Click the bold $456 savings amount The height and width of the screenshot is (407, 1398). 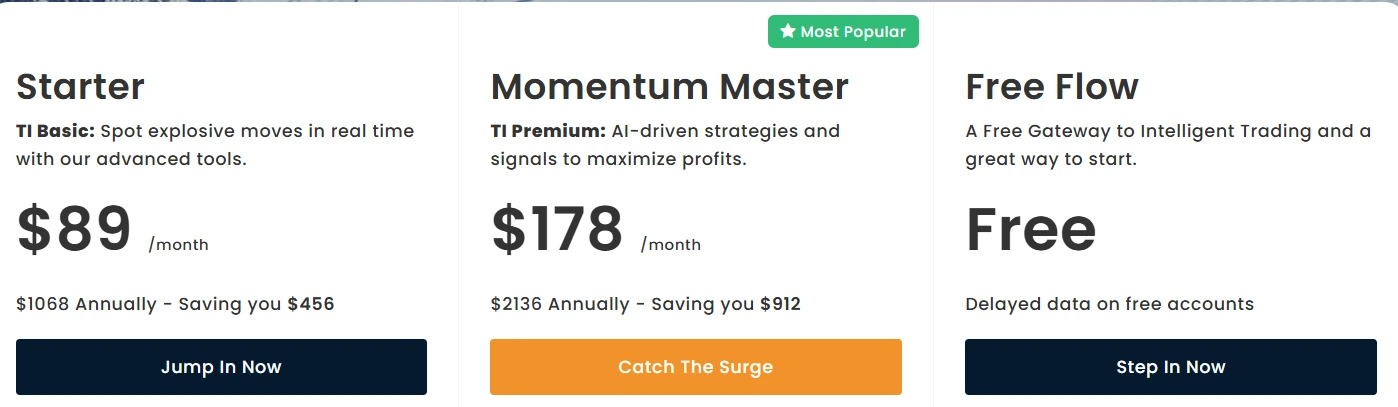(311, 304)
